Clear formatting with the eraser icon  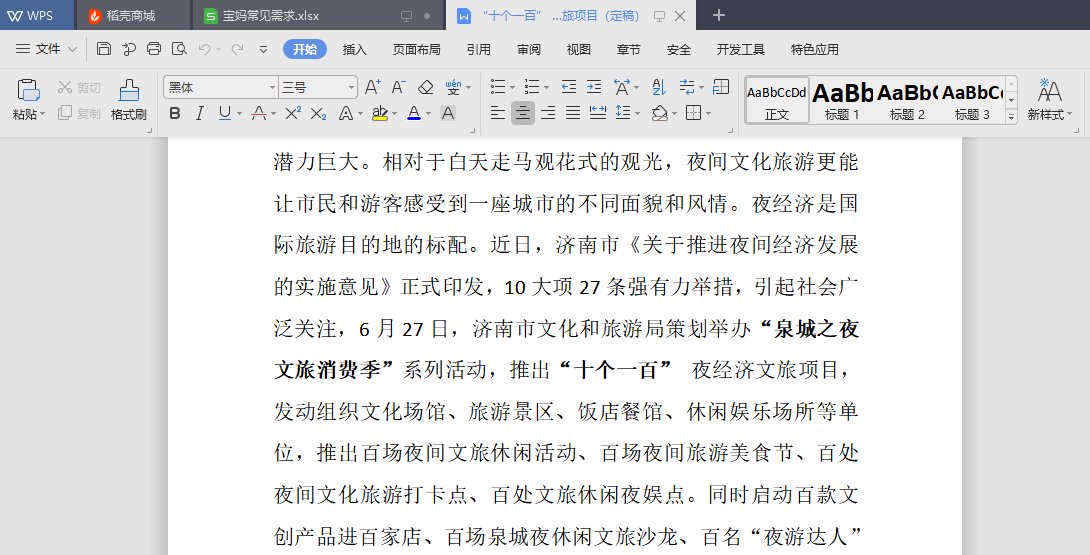425,87
